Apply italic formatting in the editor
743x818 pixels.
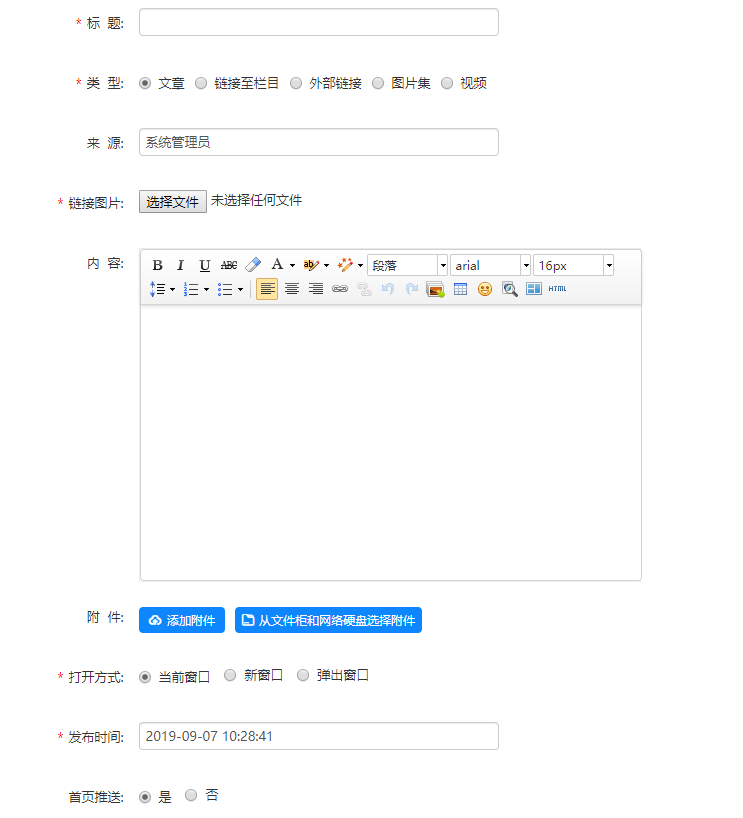(181, 265)
